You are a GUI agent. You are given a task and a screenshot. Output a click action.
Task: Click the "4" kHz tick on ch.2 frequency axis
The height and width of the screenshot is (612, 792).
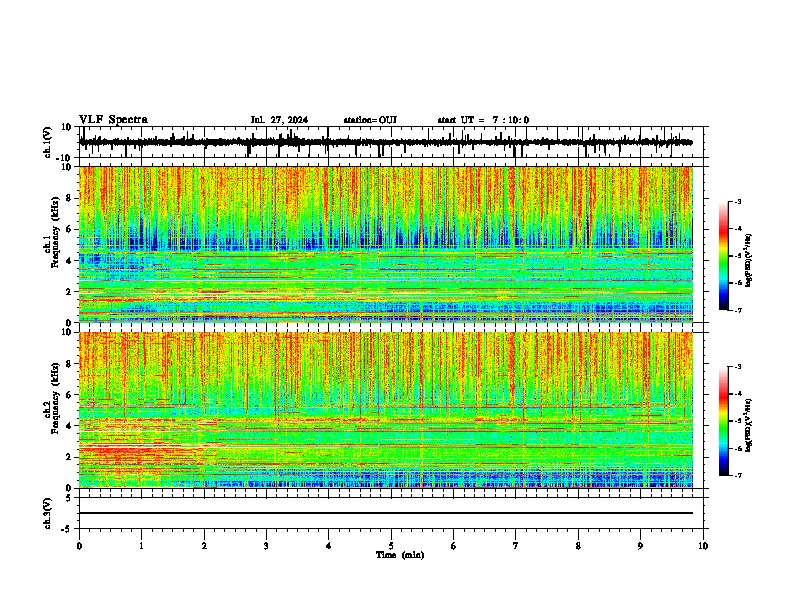(x=70, y=426)
